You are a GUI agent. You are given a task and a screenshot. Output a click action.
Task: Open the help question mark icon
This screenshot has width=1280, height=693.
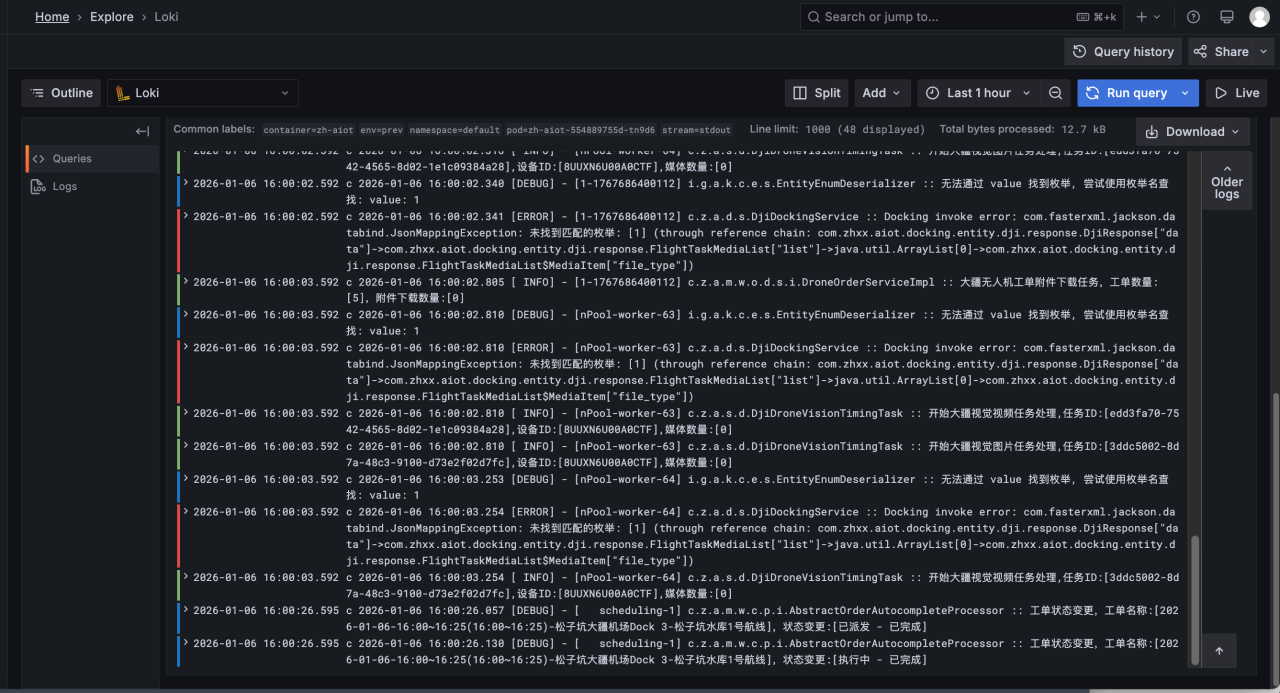click(1193, 17)
